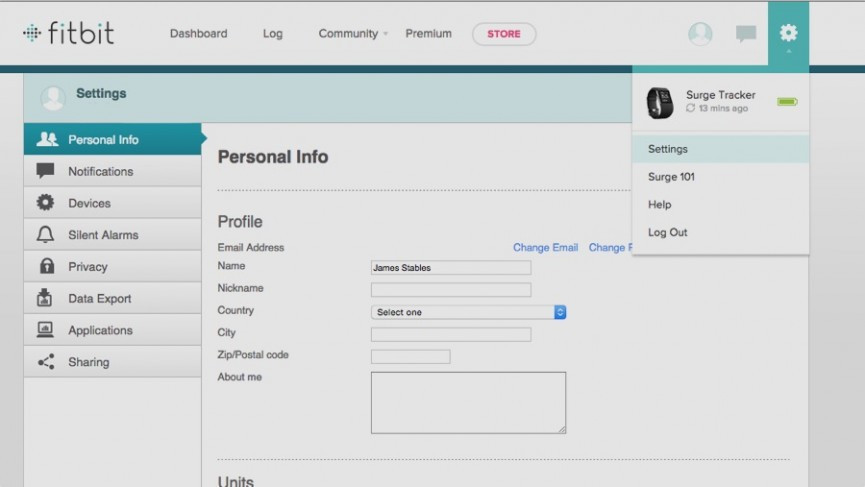Image resolution: width=865 pixels, height=487 pixels.
Task: Click the Sharing icon in sidebar
Action: tap(46, 362)
